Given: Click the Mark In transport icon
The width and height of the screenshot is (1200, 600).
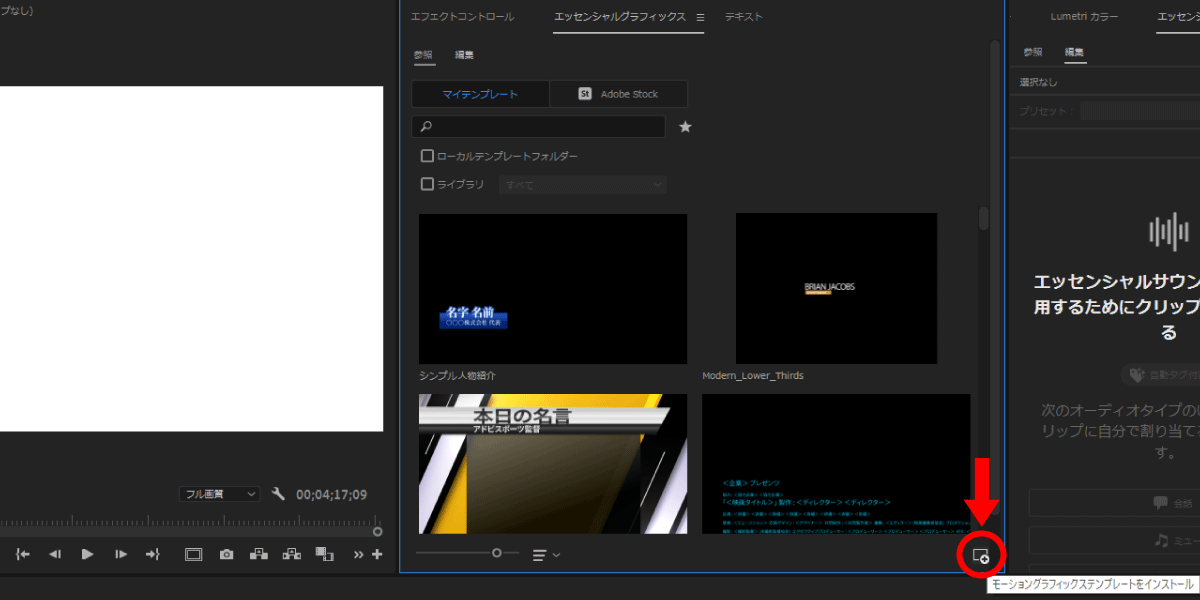Looking at the screenshot, I should pyautogui.click(x=23, y=554).
